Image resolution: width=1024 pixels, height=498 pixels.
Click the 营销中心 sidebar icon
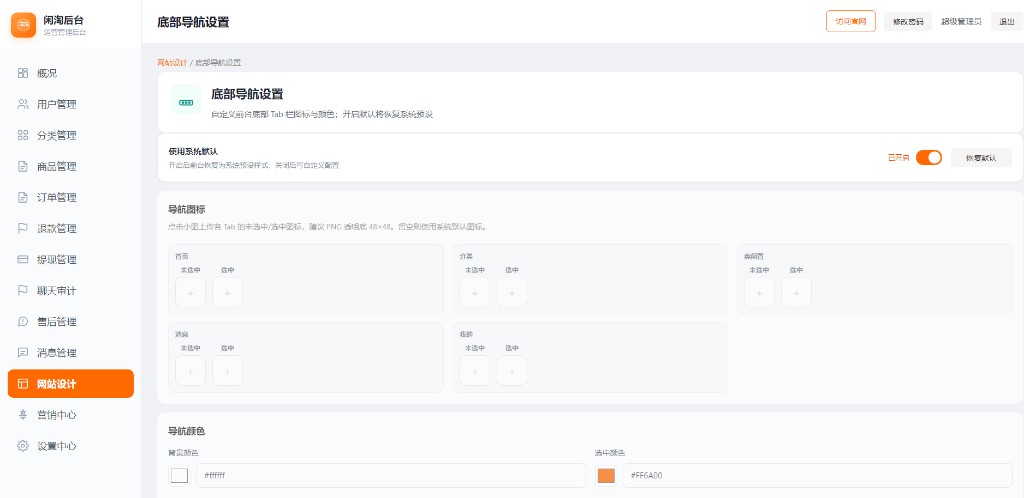pyautogui.click(x=23, y=415)
